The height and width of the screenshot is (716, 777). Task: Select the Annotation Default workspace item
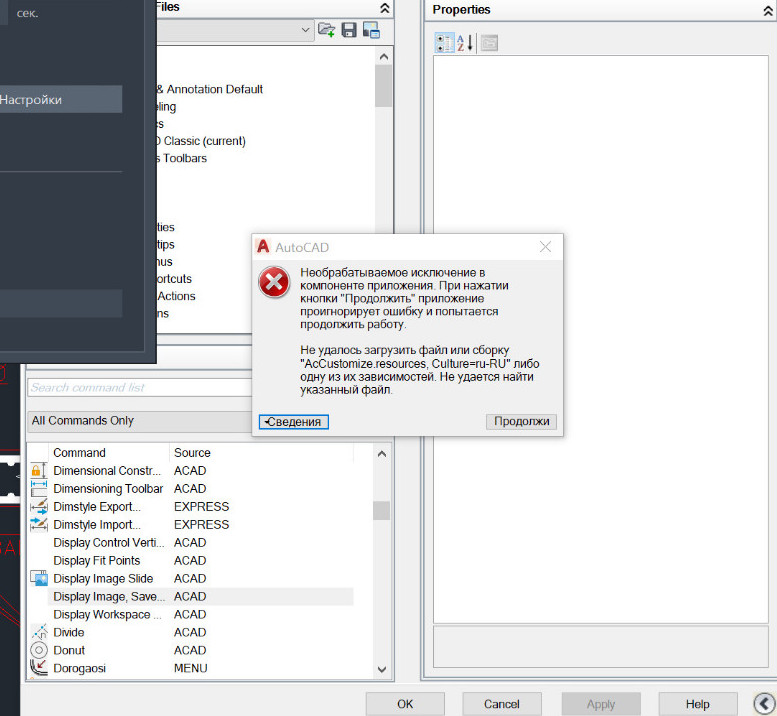pyautogui.click(x=210, y=89)
